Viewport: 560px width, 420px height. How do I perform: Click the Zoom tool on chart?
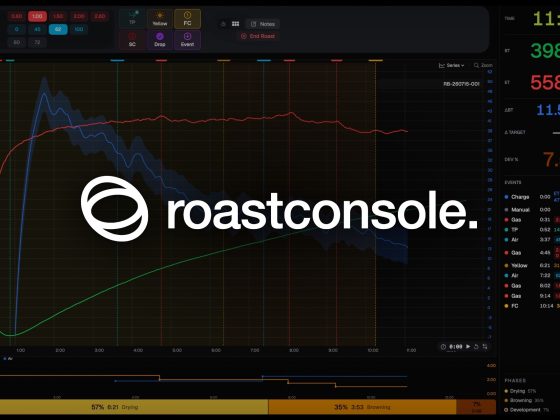pyautogui.click(x=483, y=65)
